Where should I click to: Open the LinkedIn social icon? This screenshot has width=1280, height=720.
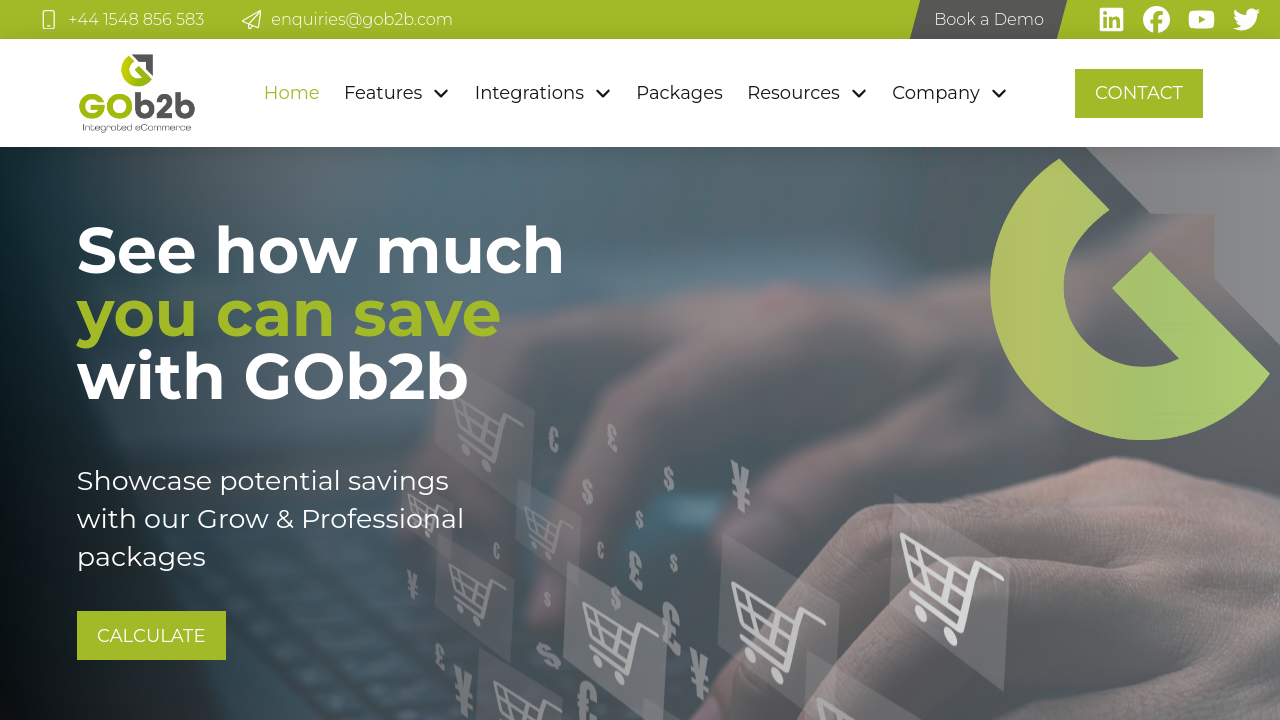pos(1111,19)
